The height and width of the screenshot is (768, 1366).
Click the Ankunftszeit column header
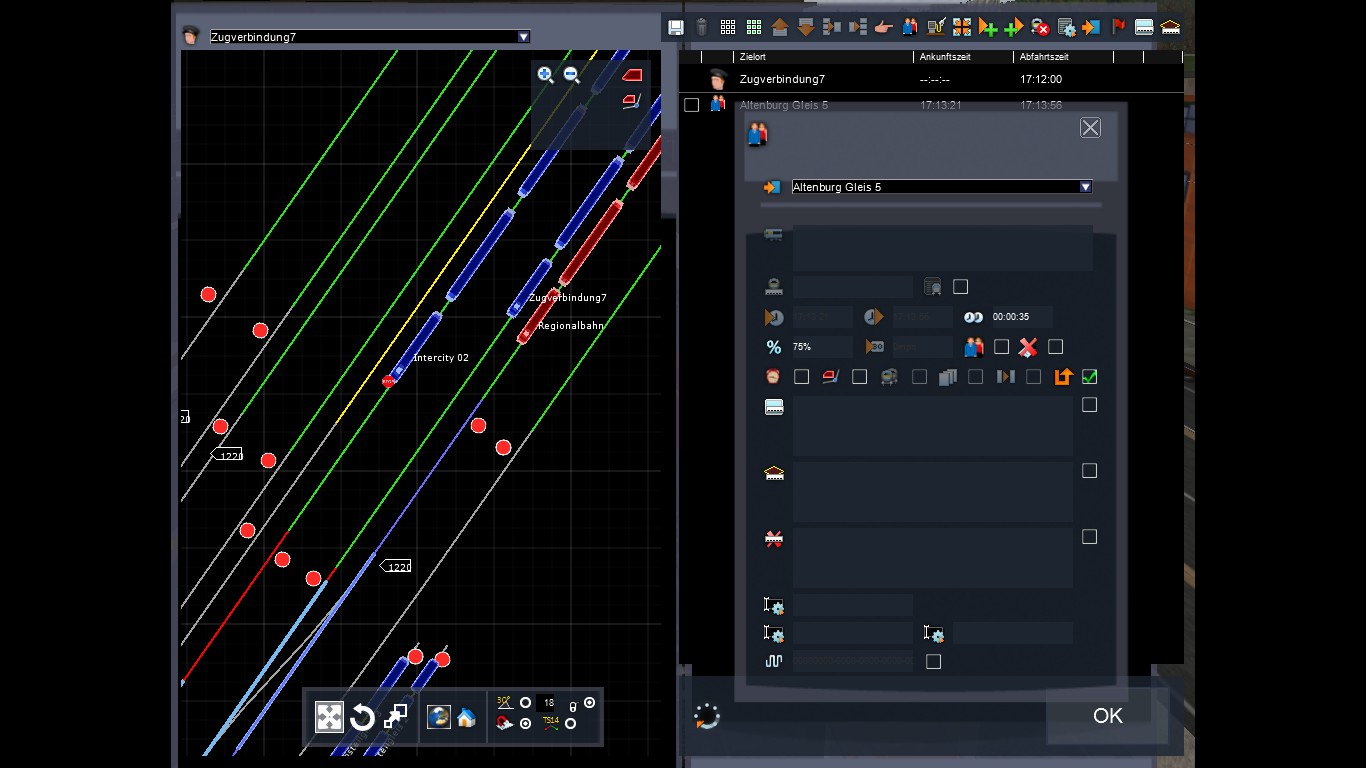pyautogui.click(x=945, y=57)
